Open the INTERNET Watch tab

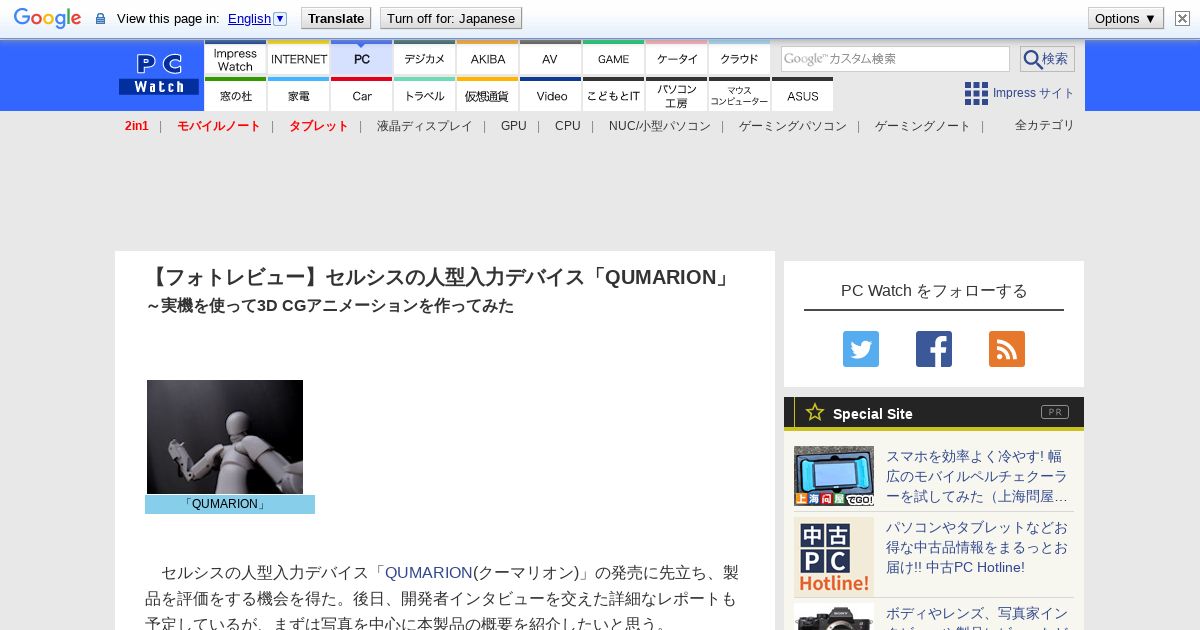pyautogui.click(x=299, y=58)
